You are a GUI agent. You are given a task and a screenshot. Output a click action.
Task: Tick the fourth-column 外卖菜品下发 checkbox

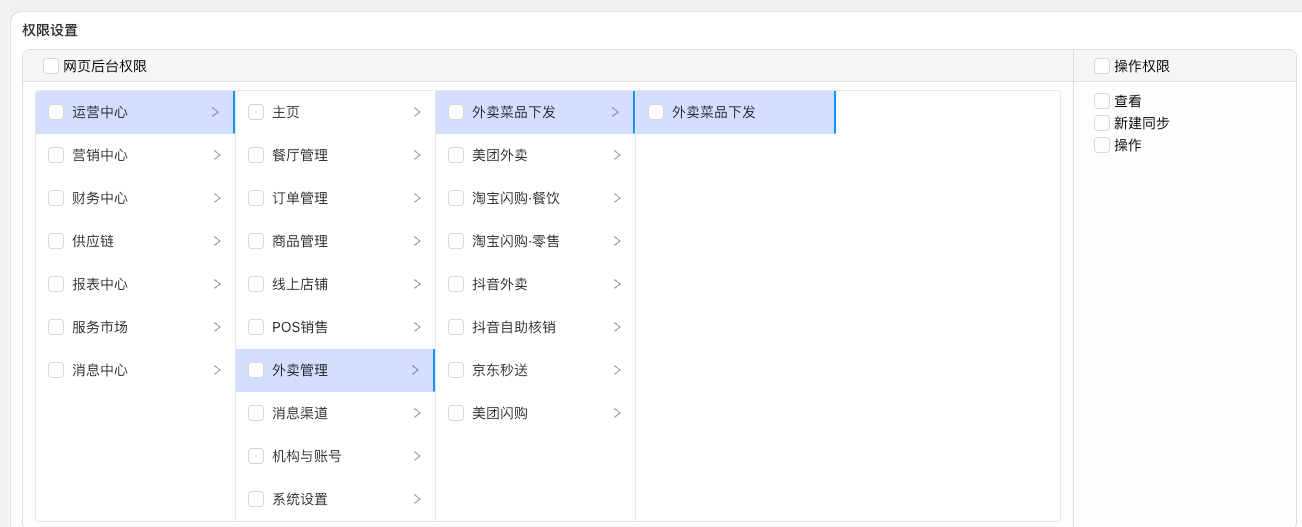coord(656,112)
